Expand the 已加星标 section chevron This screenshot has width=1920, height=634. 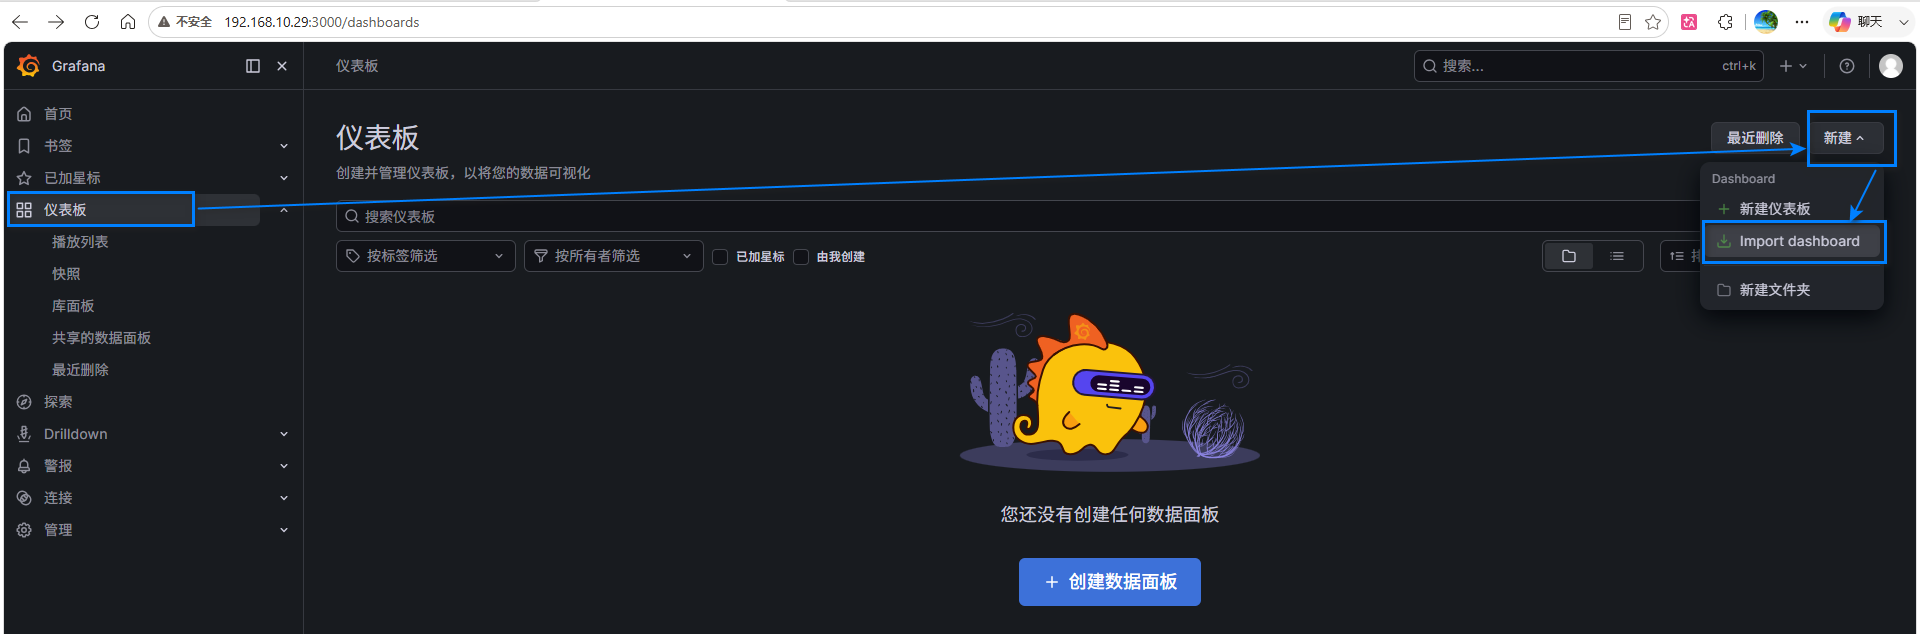pos(284,178)
